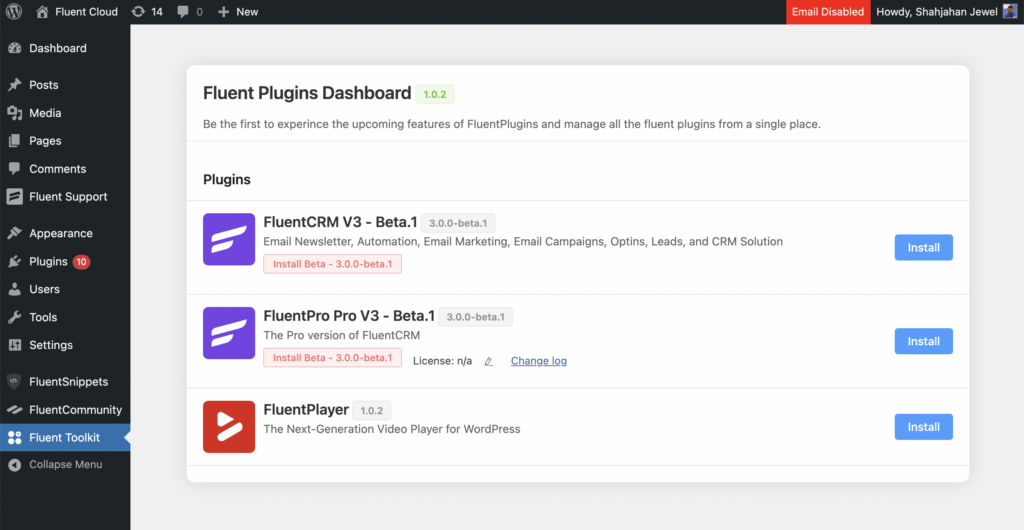Click the FluentCRM V3 purple logo
The height and width of the screenshot is (530, 1024).
coord(229,239)
